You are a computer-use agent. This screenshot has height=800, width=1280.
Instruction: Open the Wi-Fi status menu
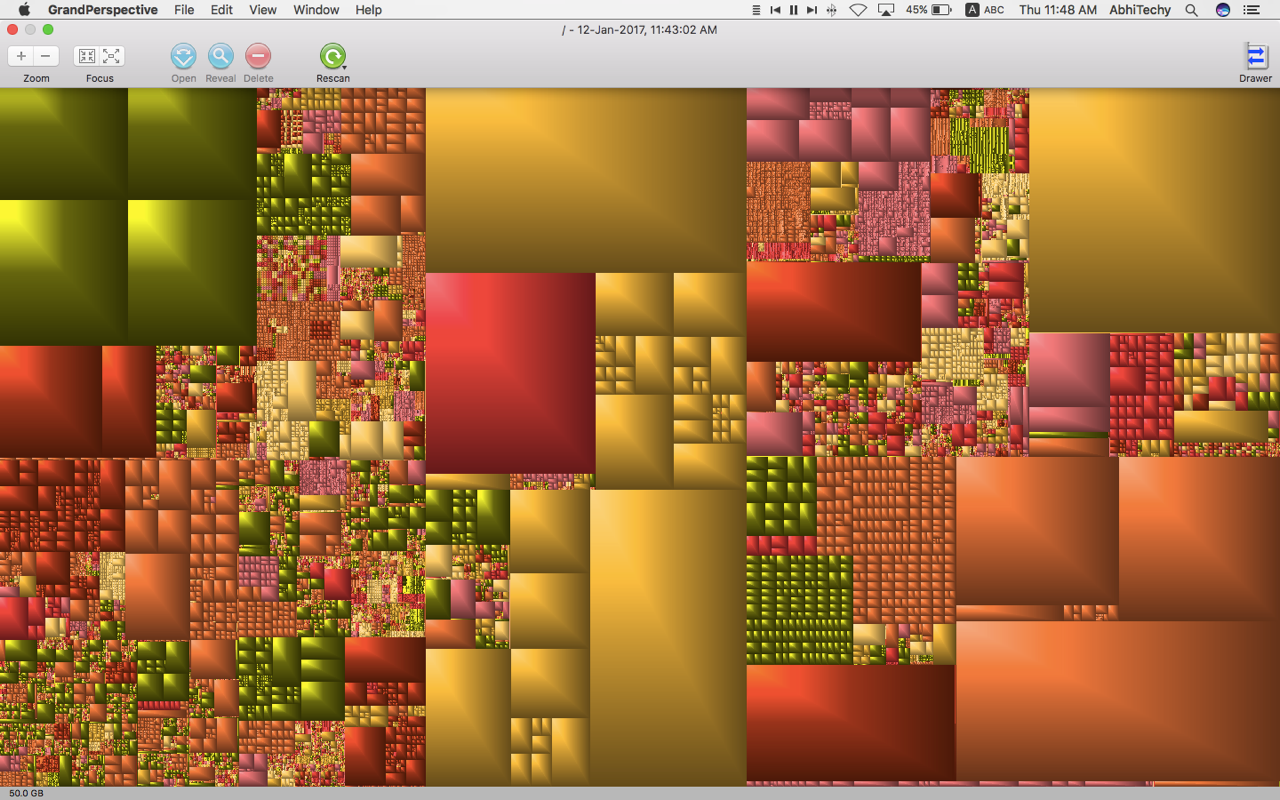(858, 10)
